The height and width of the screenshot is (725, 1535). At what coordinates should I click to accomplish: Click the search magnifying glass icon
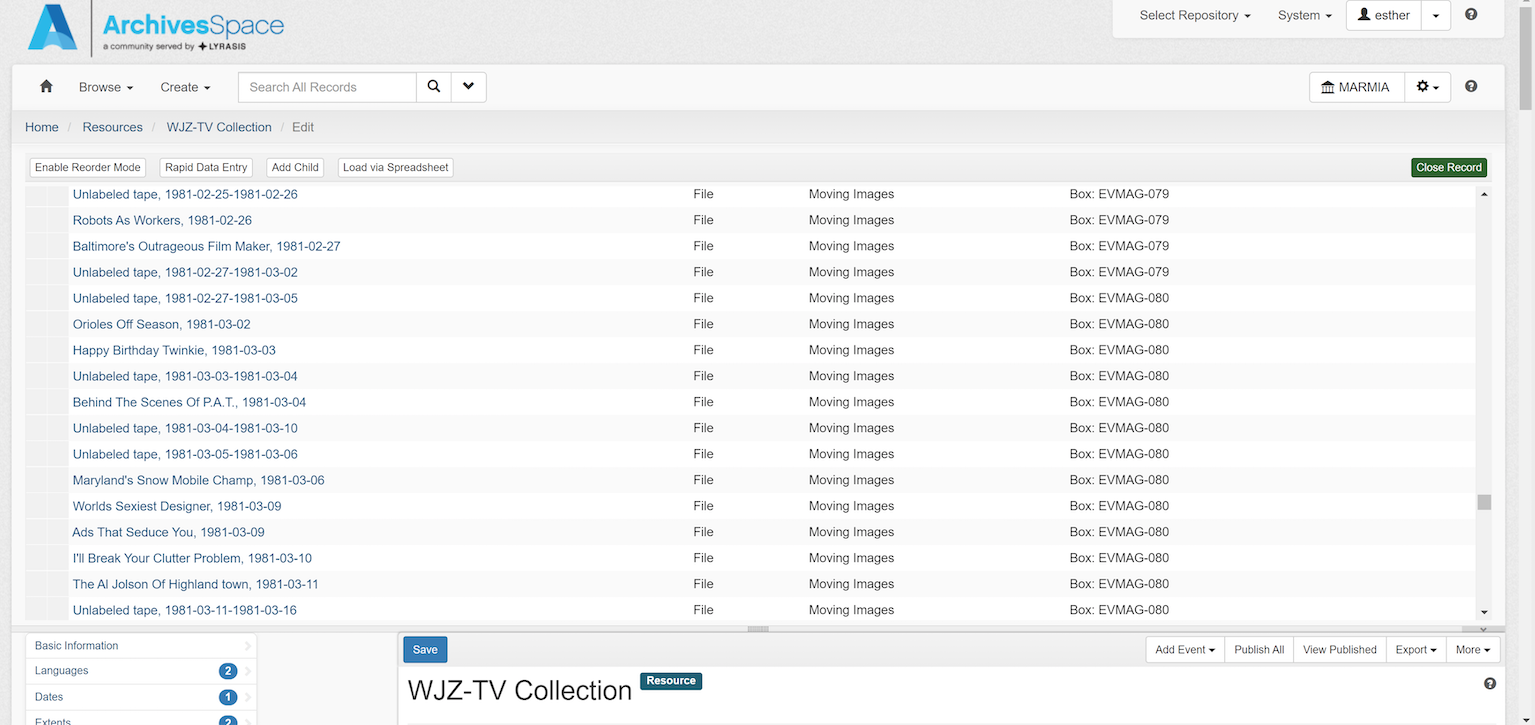(x=433, y=87)
